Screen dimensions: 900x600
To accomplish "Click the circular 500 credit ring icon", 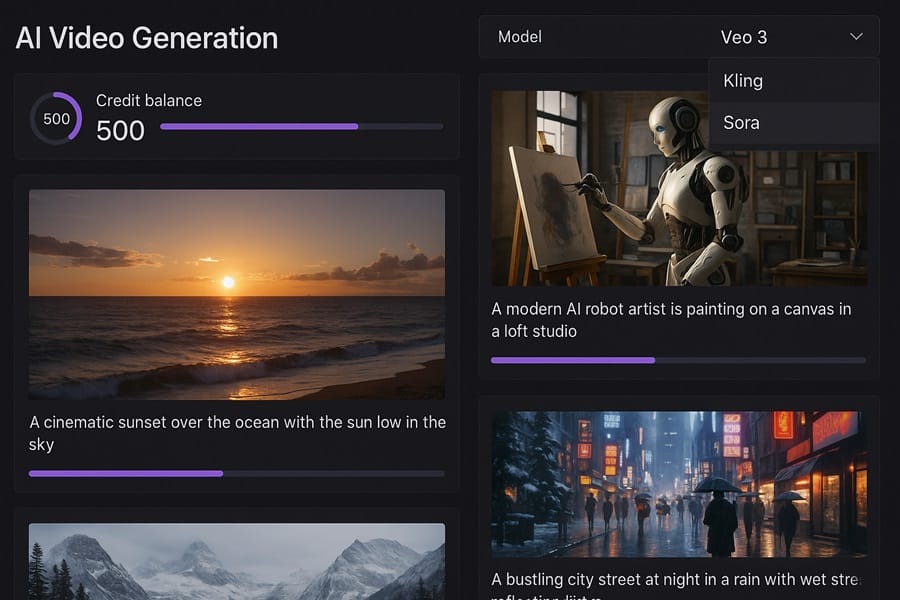I will pyautogui.click(x=56, y=119).
